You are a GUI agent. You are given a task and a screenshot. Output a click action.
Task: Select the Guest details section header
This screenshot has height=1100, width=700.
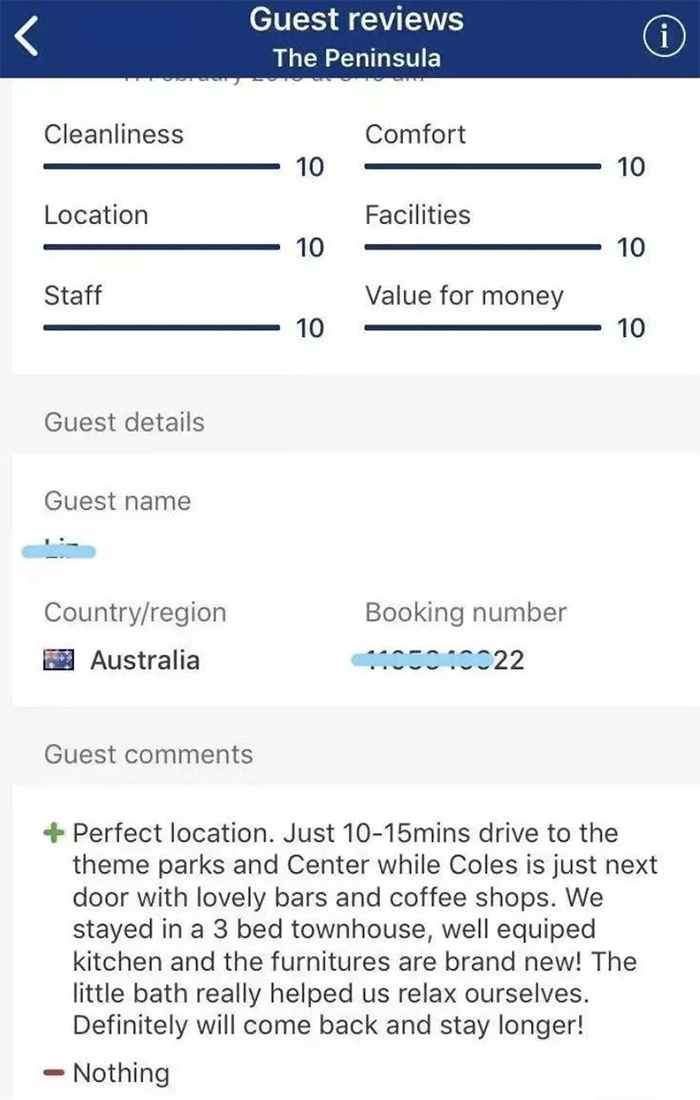pyautogui.click(x=124, y=422)
